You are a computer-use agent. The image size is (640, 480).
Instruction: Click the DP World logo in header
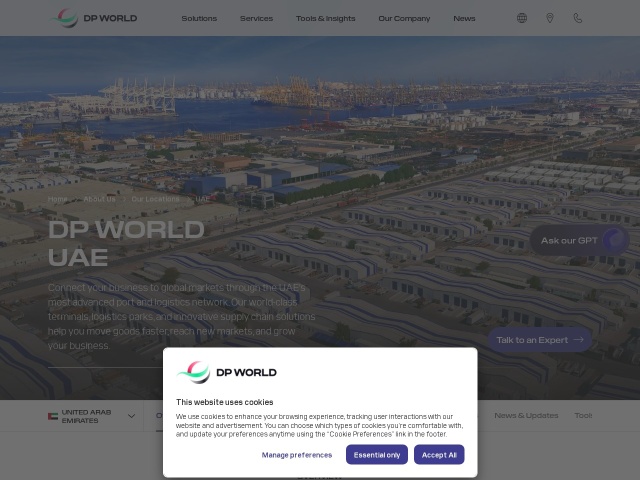coord(94,18)
